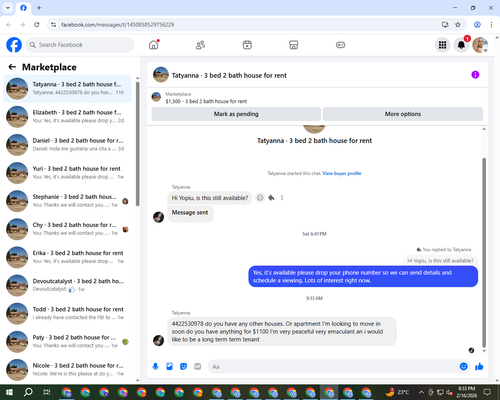Open the Marketplace storefront icon
This screenshot has width=500, height=400.
[294, 45]
